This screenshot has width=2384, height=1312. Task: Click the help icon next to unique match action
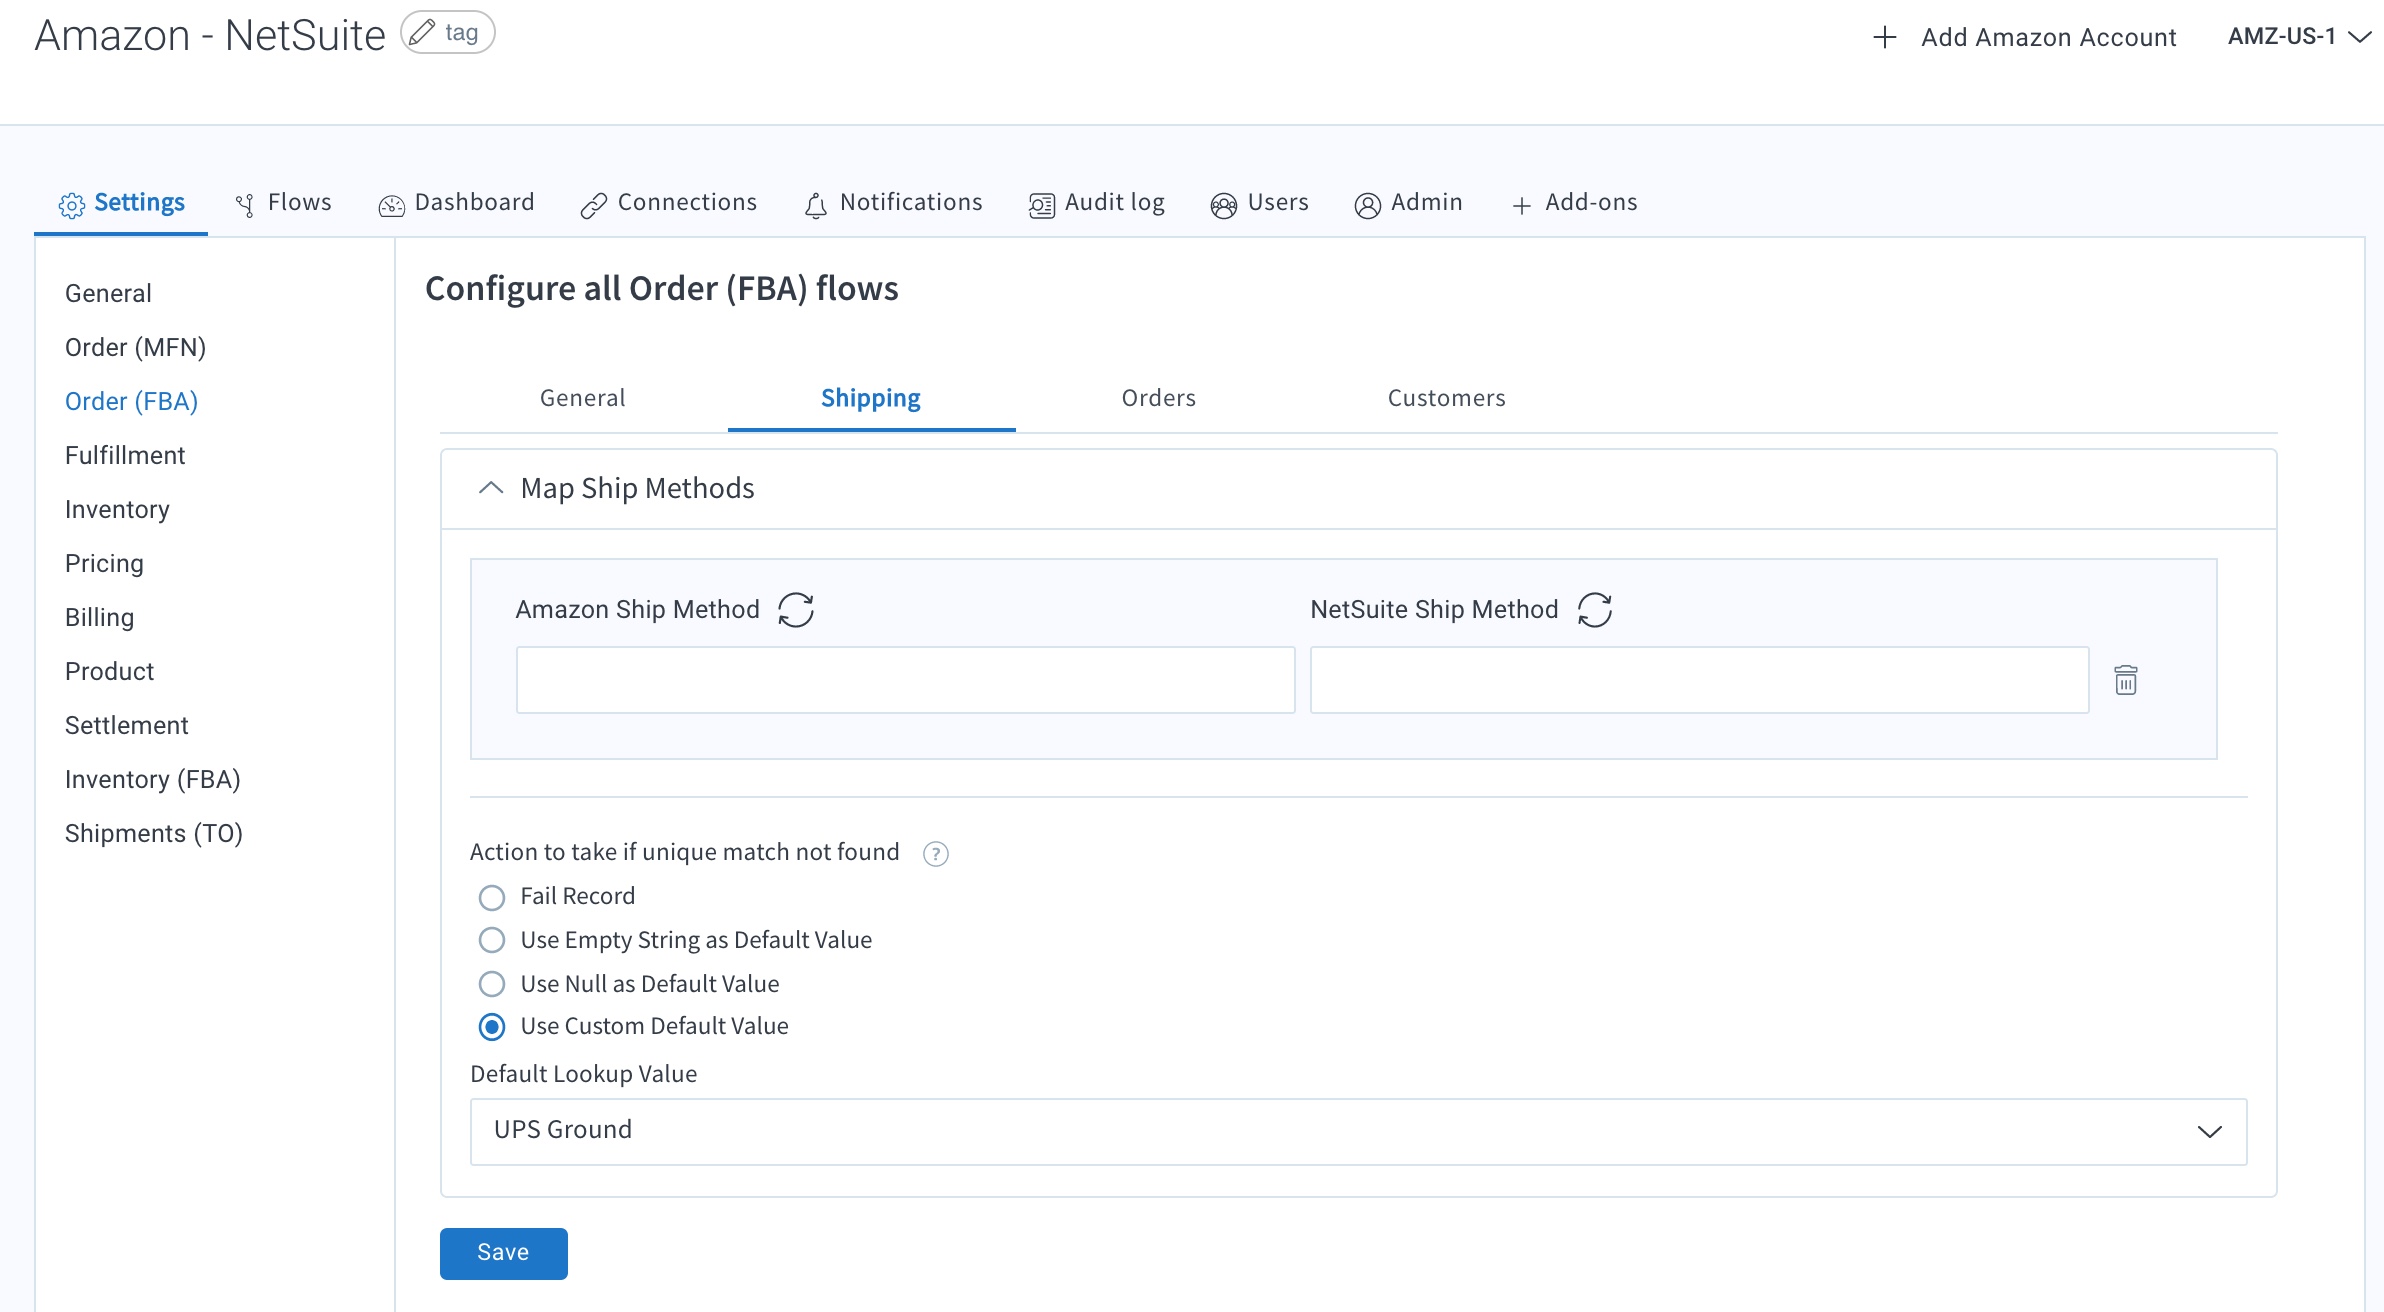pos(935,853)
